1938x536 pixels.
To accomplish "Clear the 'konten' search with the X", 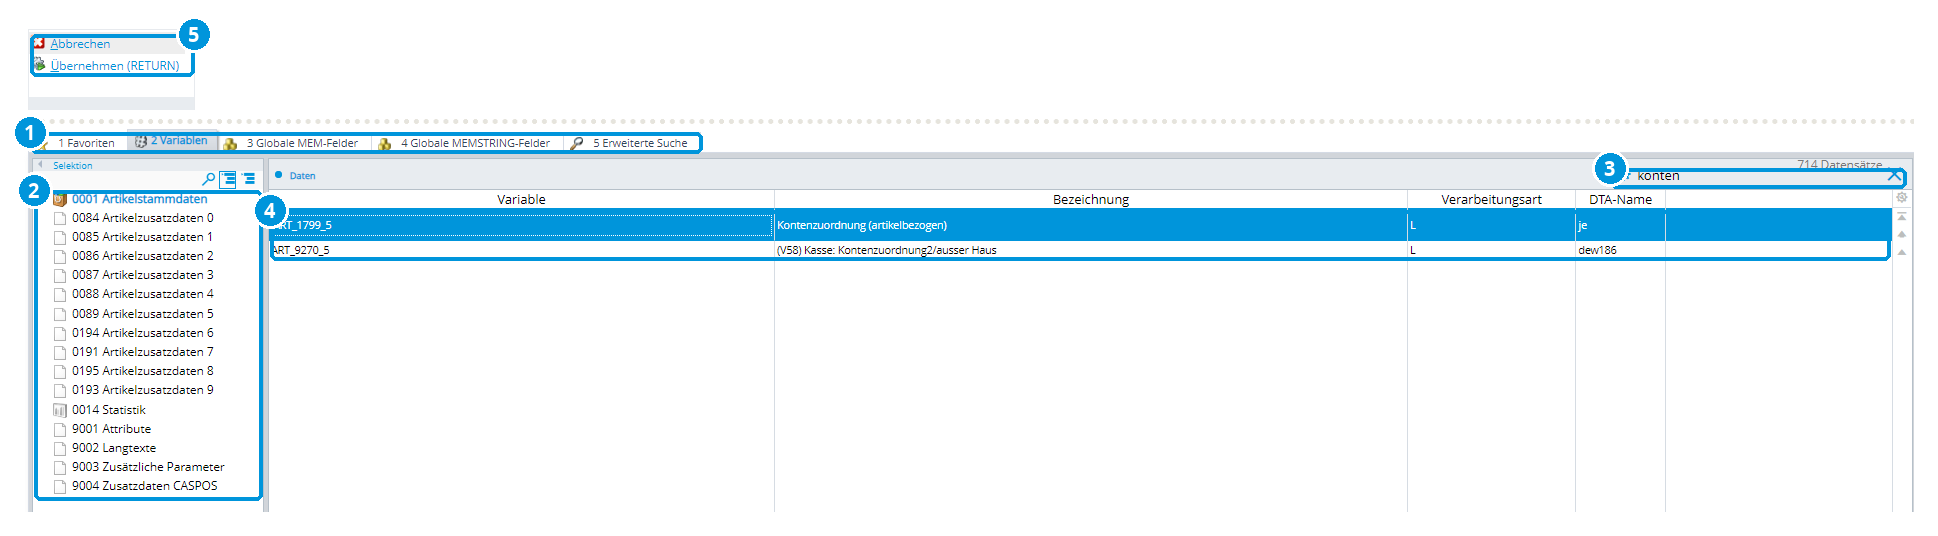I will tap(1893, 176).
